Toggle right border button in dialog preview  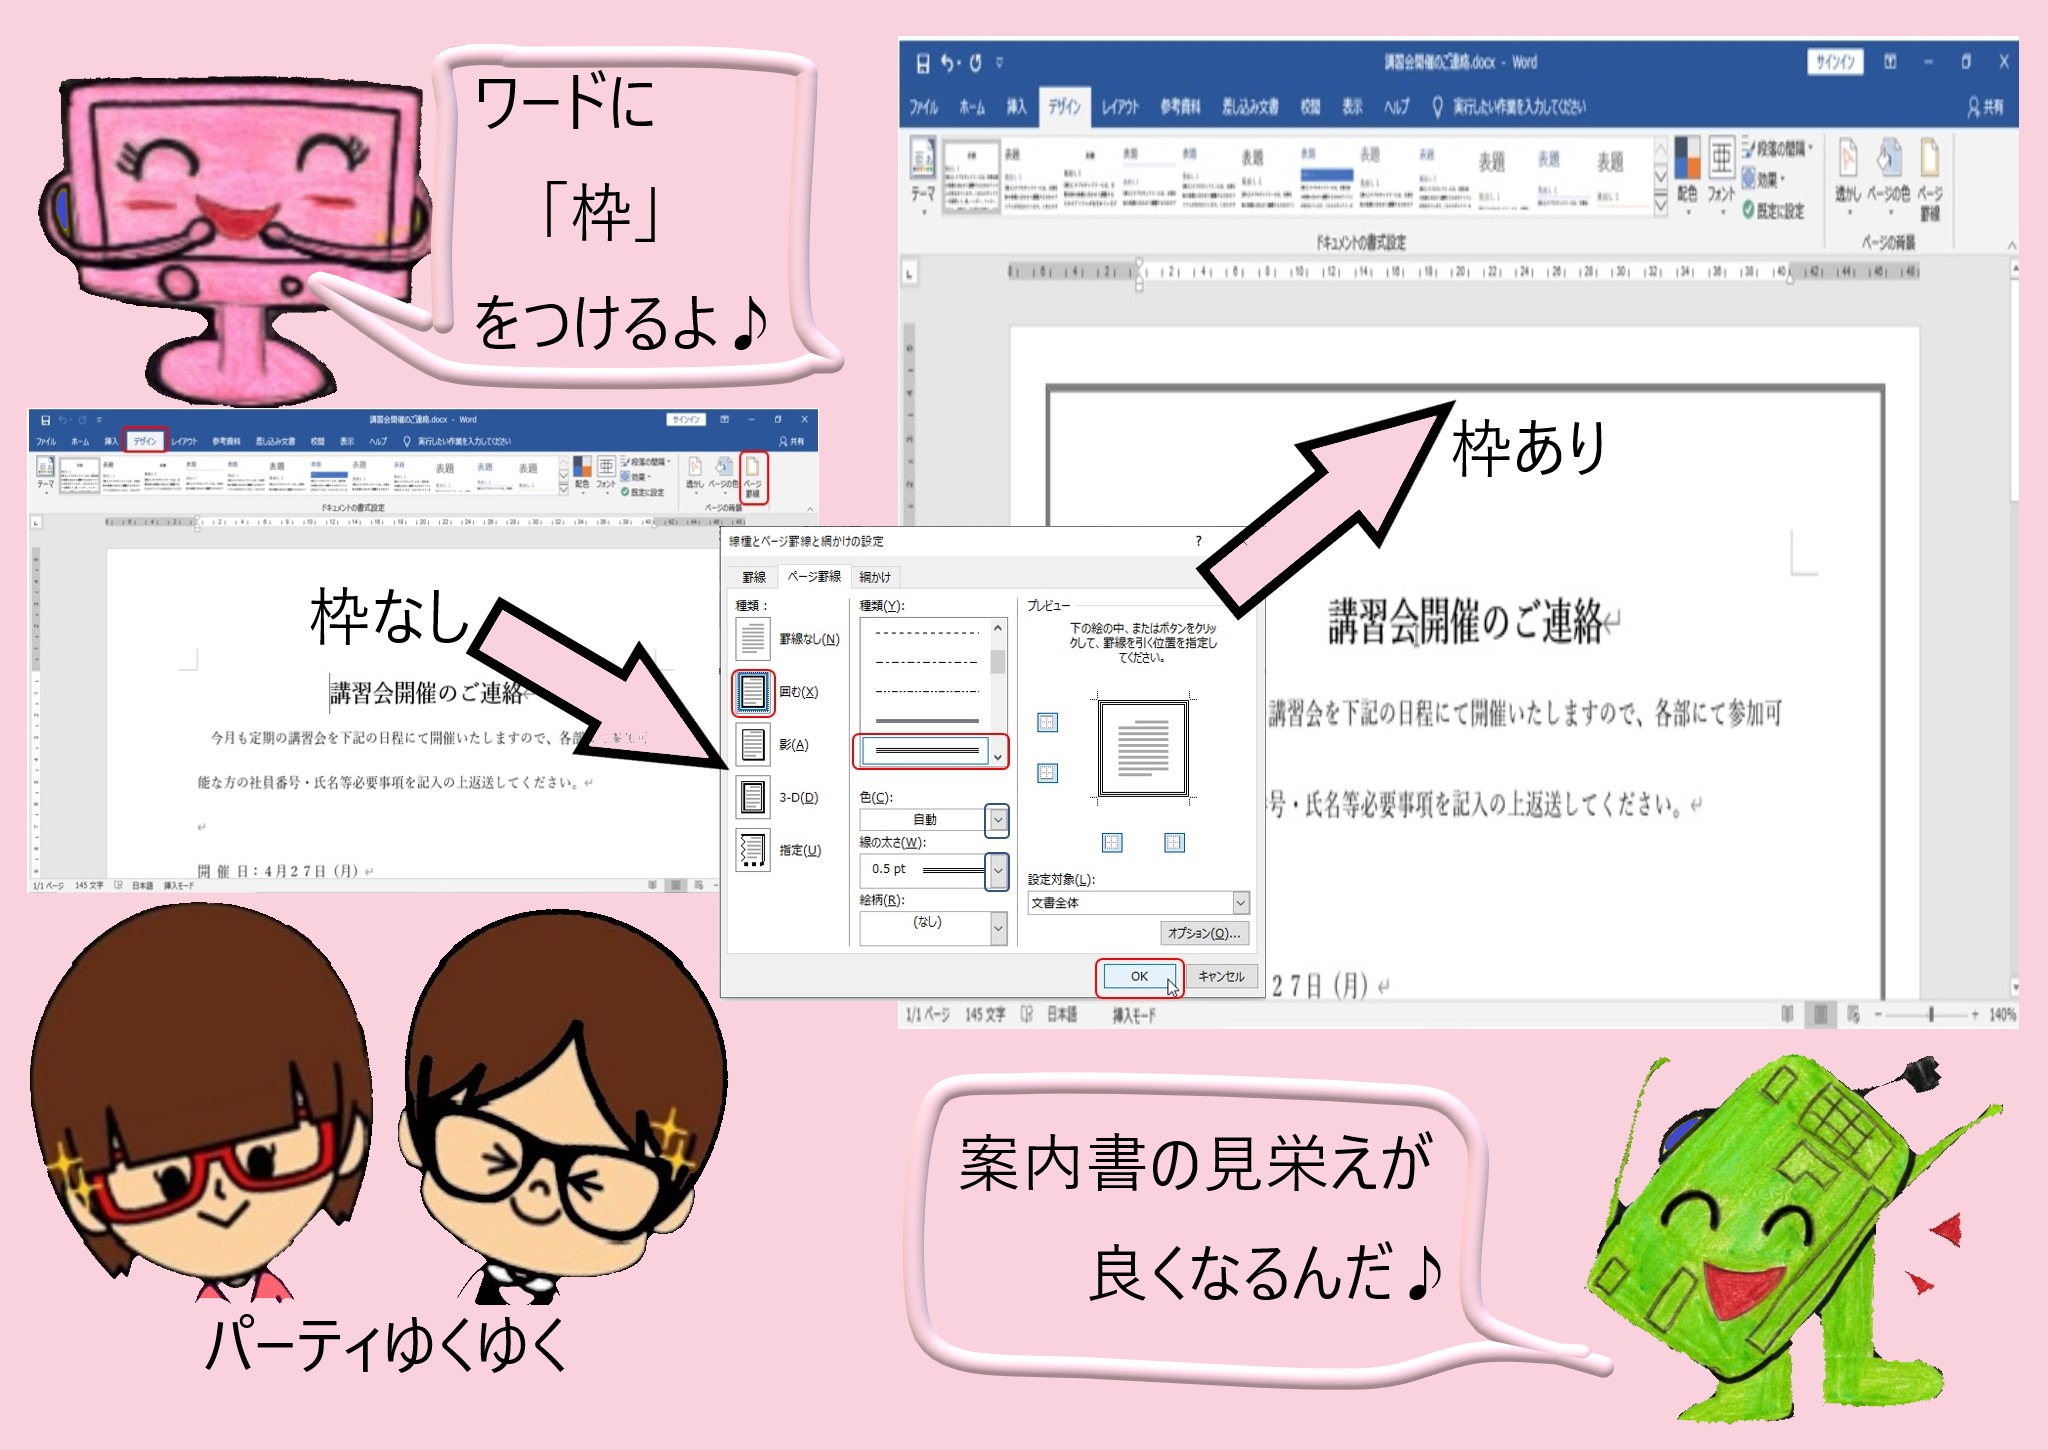(1174, 842)
